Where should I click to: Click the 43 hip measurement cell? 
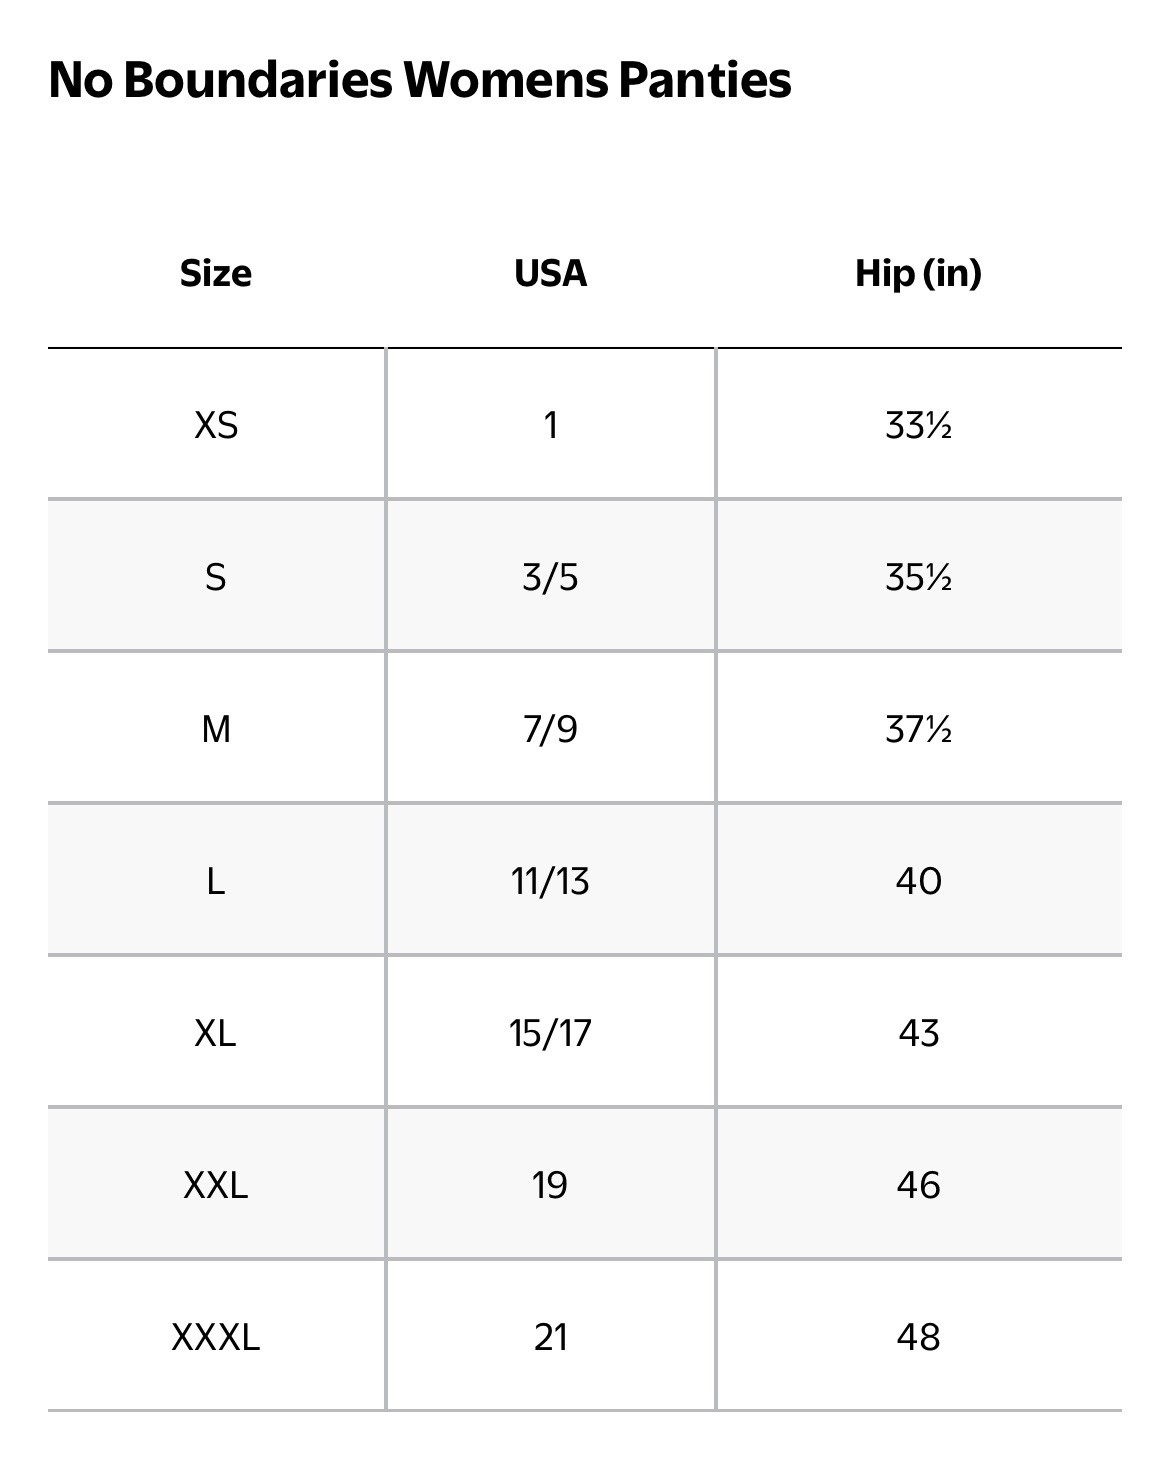pyautogui.click(x=918, y=1033)
